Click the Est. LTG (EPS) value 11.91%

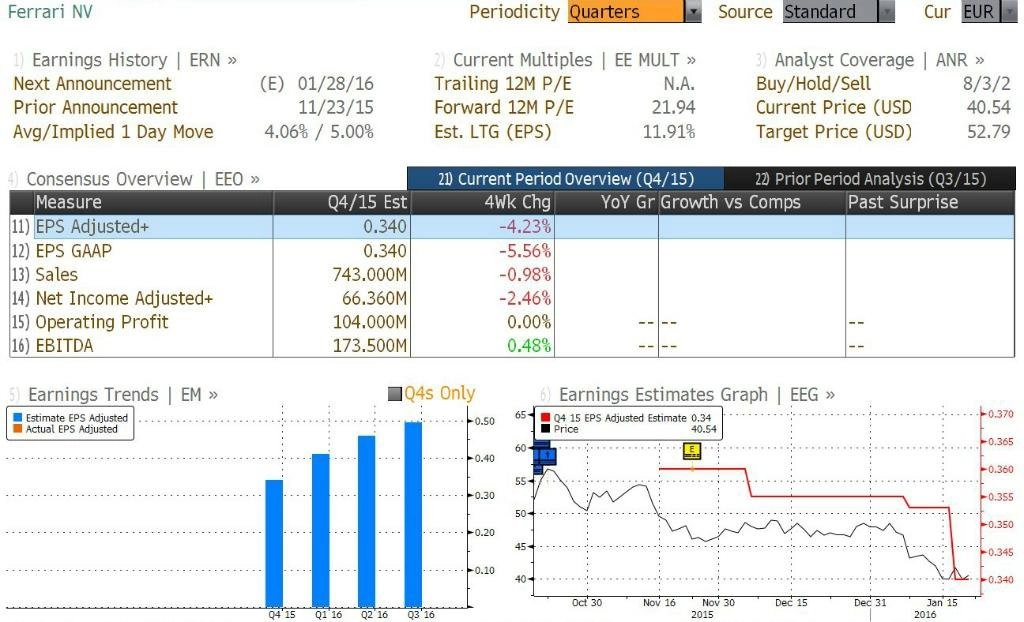pyautogui.click(x=669, y=131)
